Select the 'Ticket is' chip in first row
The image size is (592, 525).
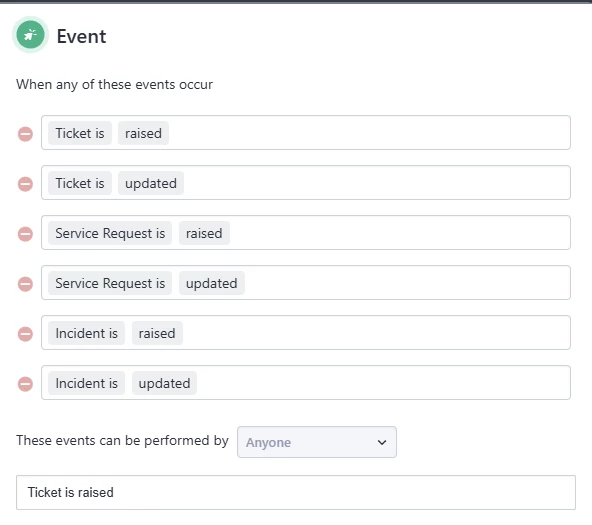tap(80, 133)
